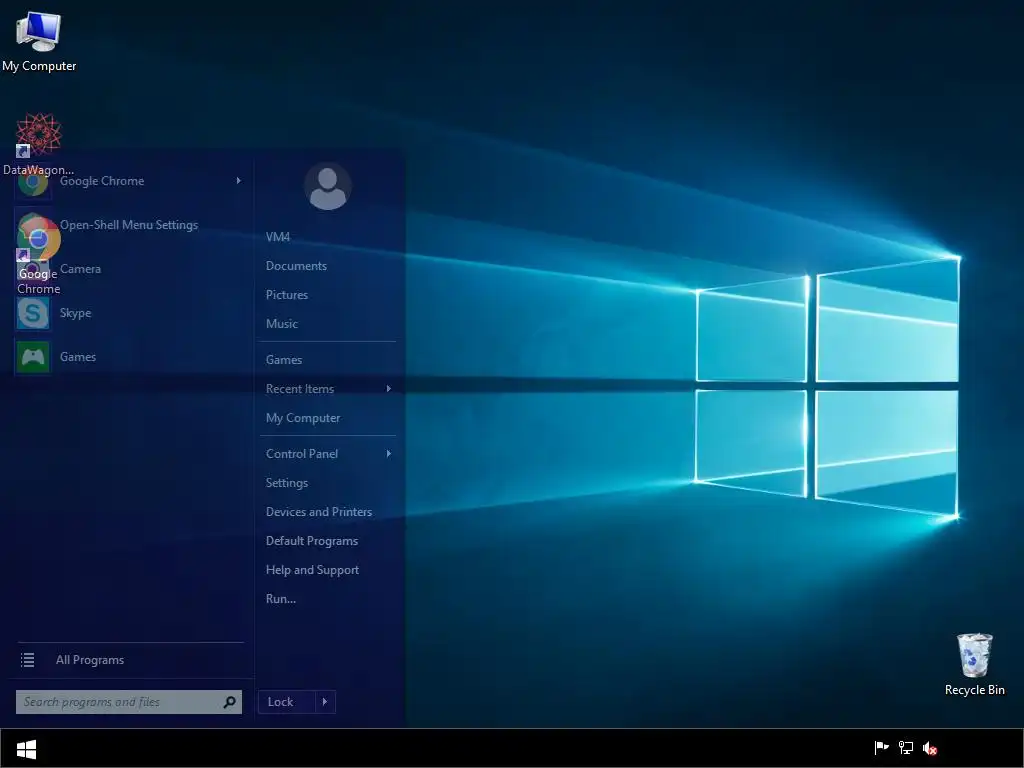Launch Camera from Start menu

(130, 268)
